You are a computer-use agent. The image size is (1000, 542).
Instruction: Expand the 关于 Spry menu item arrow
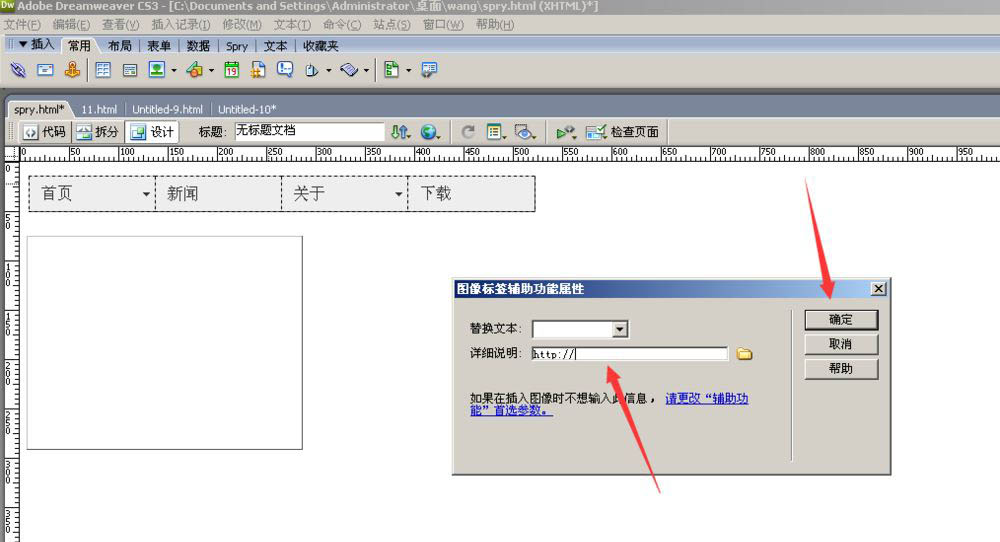coord(399,194)
